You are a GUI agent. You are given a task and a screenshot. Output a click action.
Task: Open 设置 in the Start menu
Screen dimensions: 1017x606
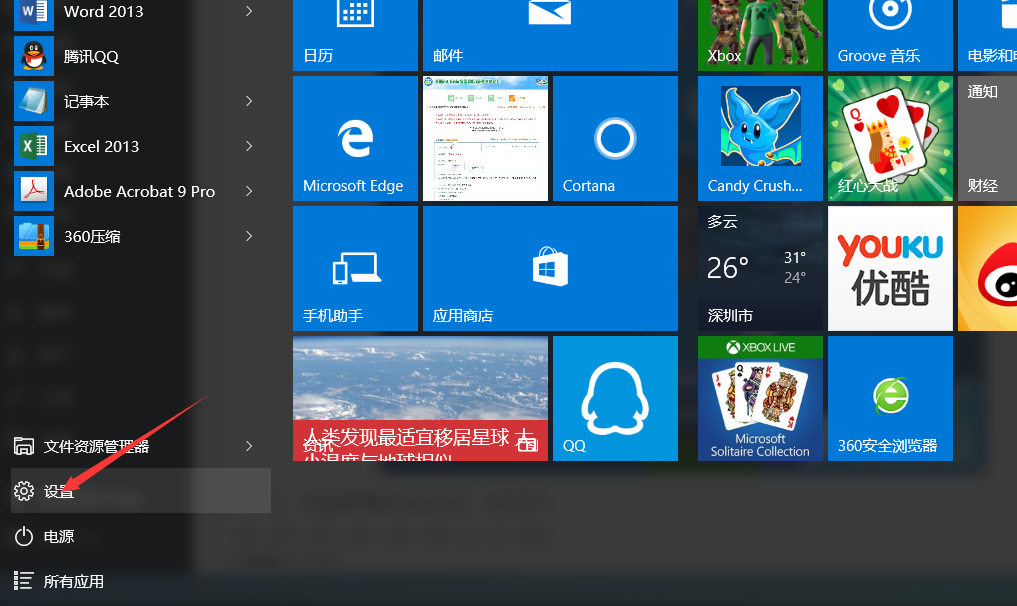coord(141,491)
